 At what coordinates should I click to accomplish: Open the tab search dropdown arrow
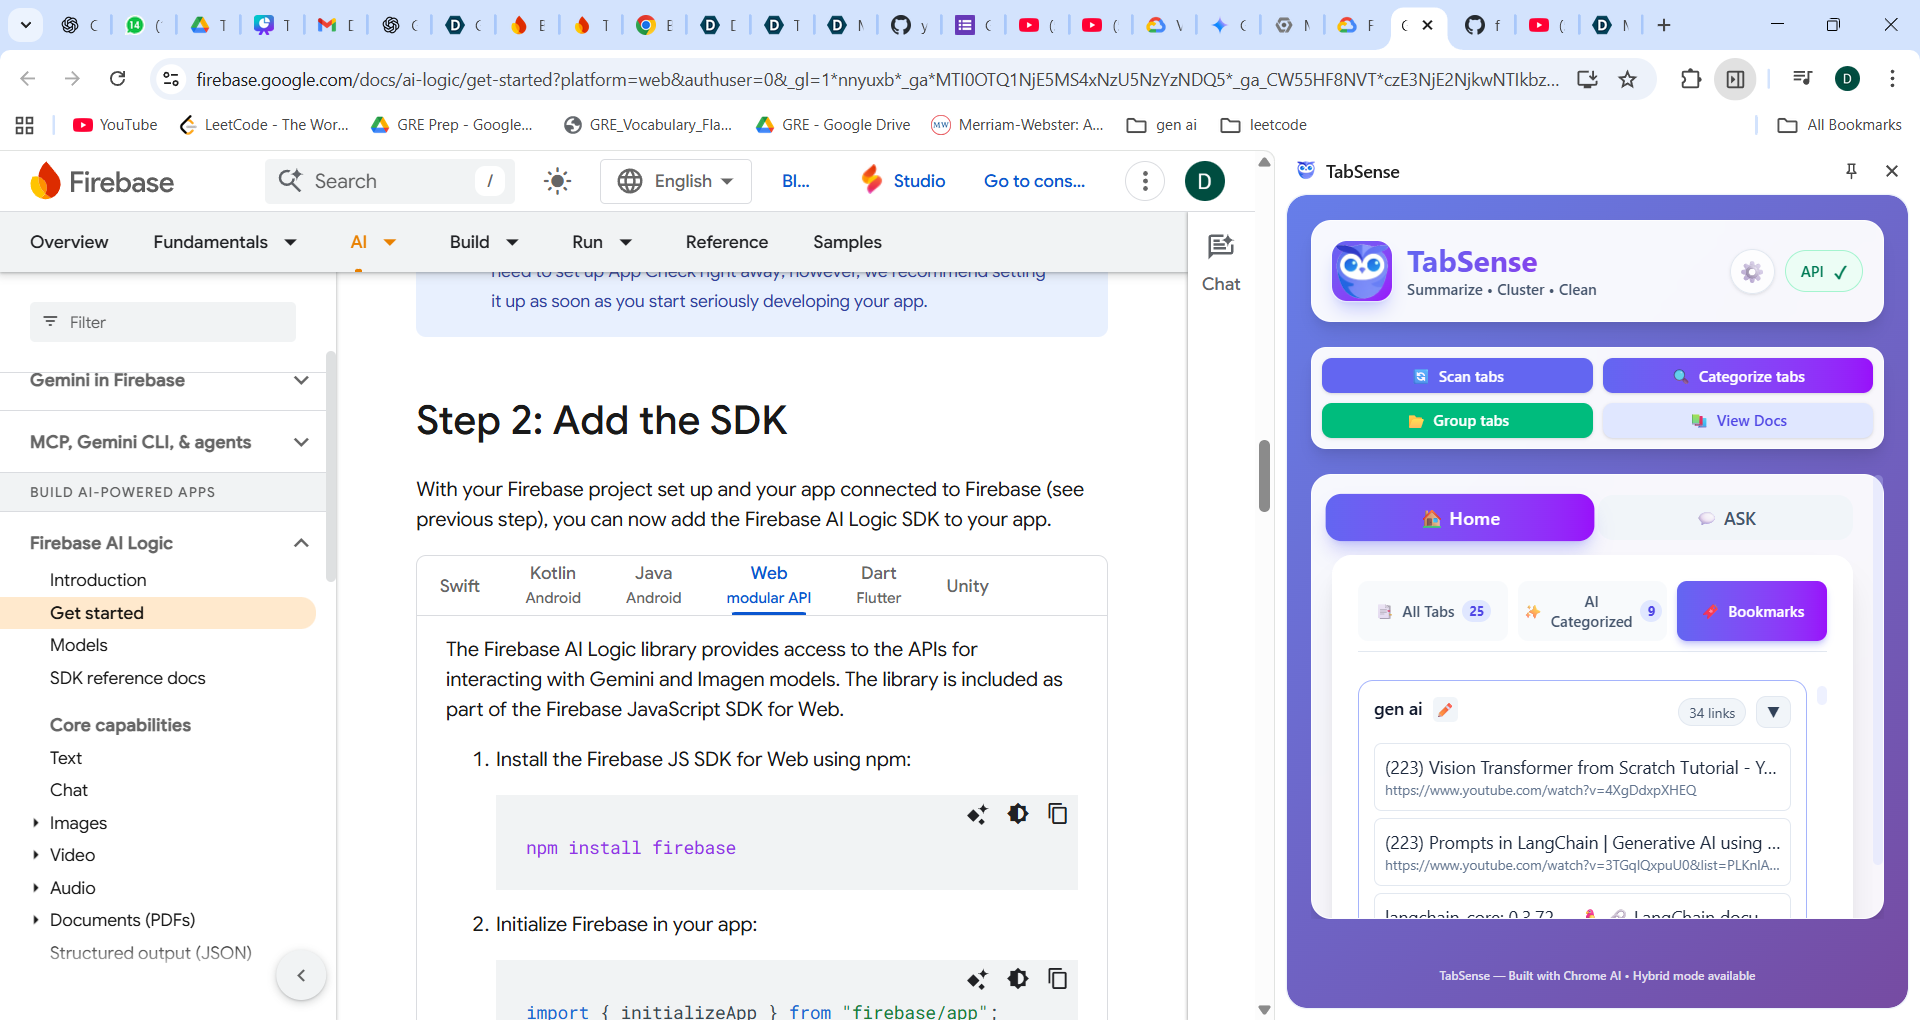pyautogui.click(x=25, y=25)
